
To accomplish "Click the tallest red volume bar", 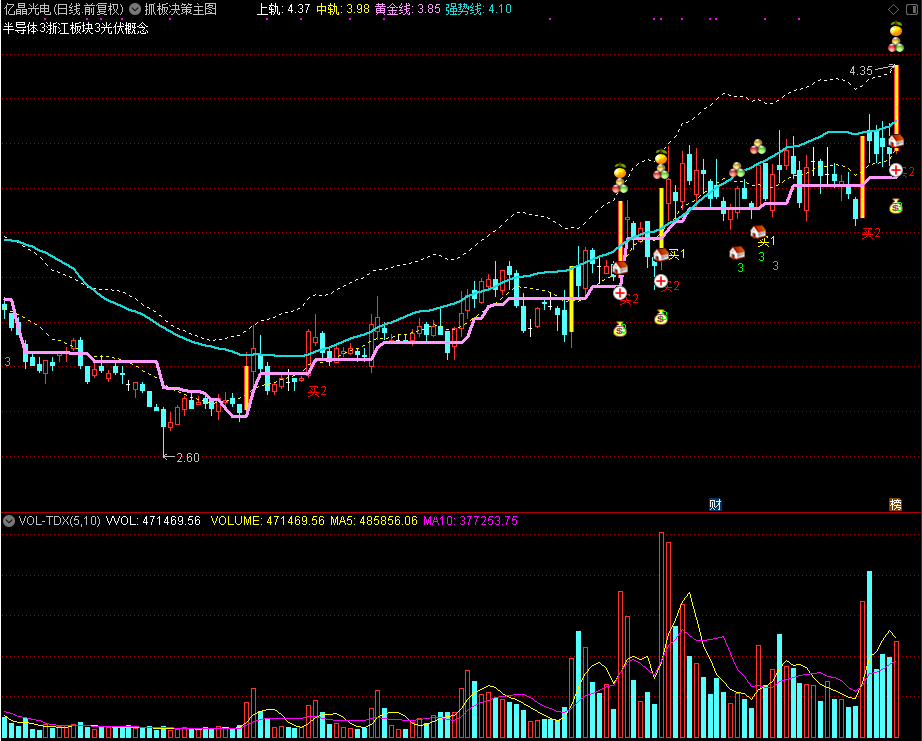I will click(662, 635).
